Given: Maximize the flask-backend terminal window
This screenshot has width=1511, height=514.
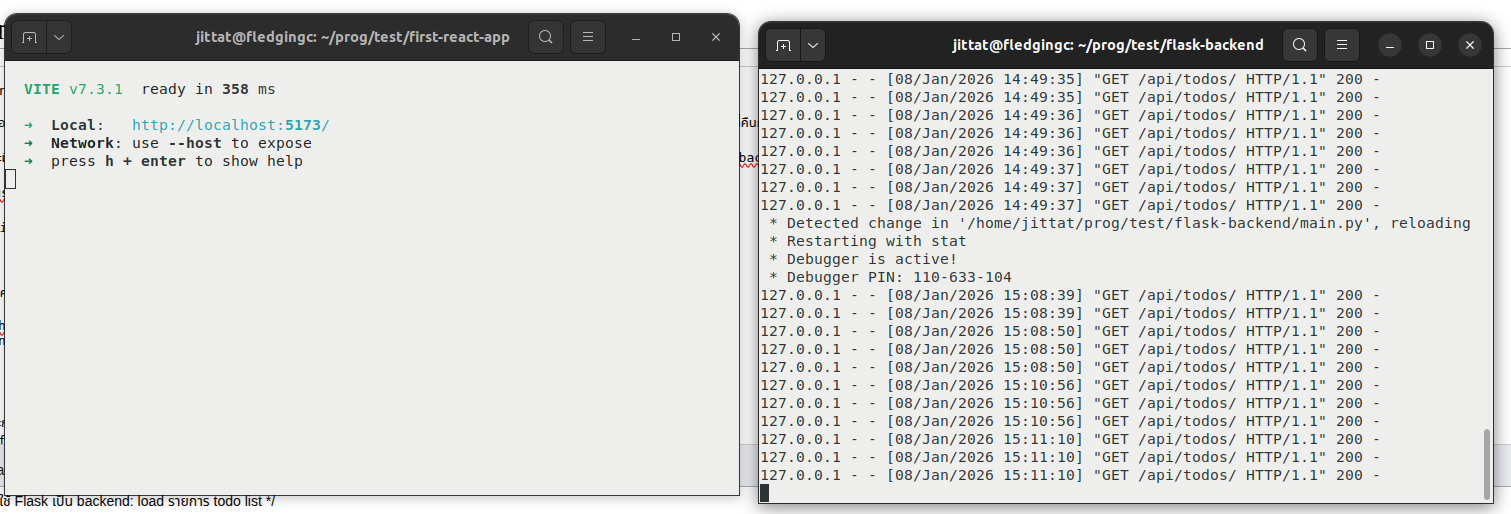Looking at the screenshot, I should 1430,45.
